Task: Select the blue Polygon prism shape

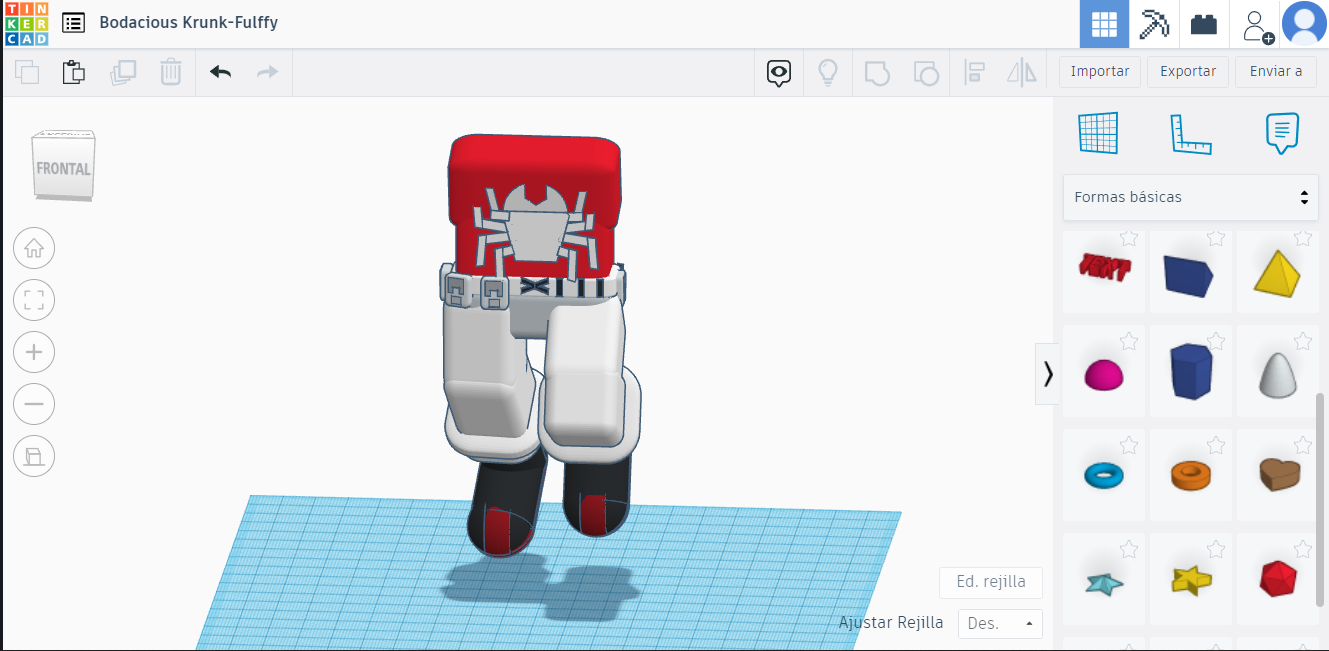Action: pyautogui.click(x=1190, y=371)
